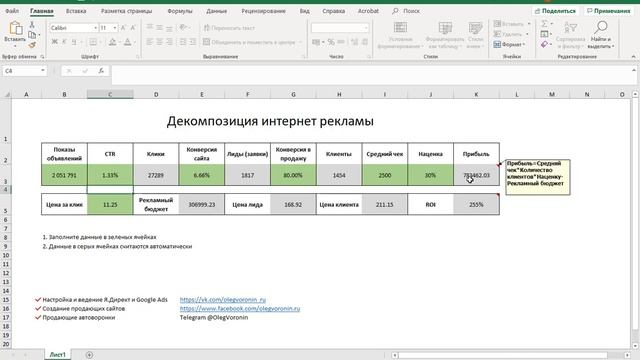This screenshot has height=360, width=640.
Task: Click the Fill down icon
Action: click(544, 34)
